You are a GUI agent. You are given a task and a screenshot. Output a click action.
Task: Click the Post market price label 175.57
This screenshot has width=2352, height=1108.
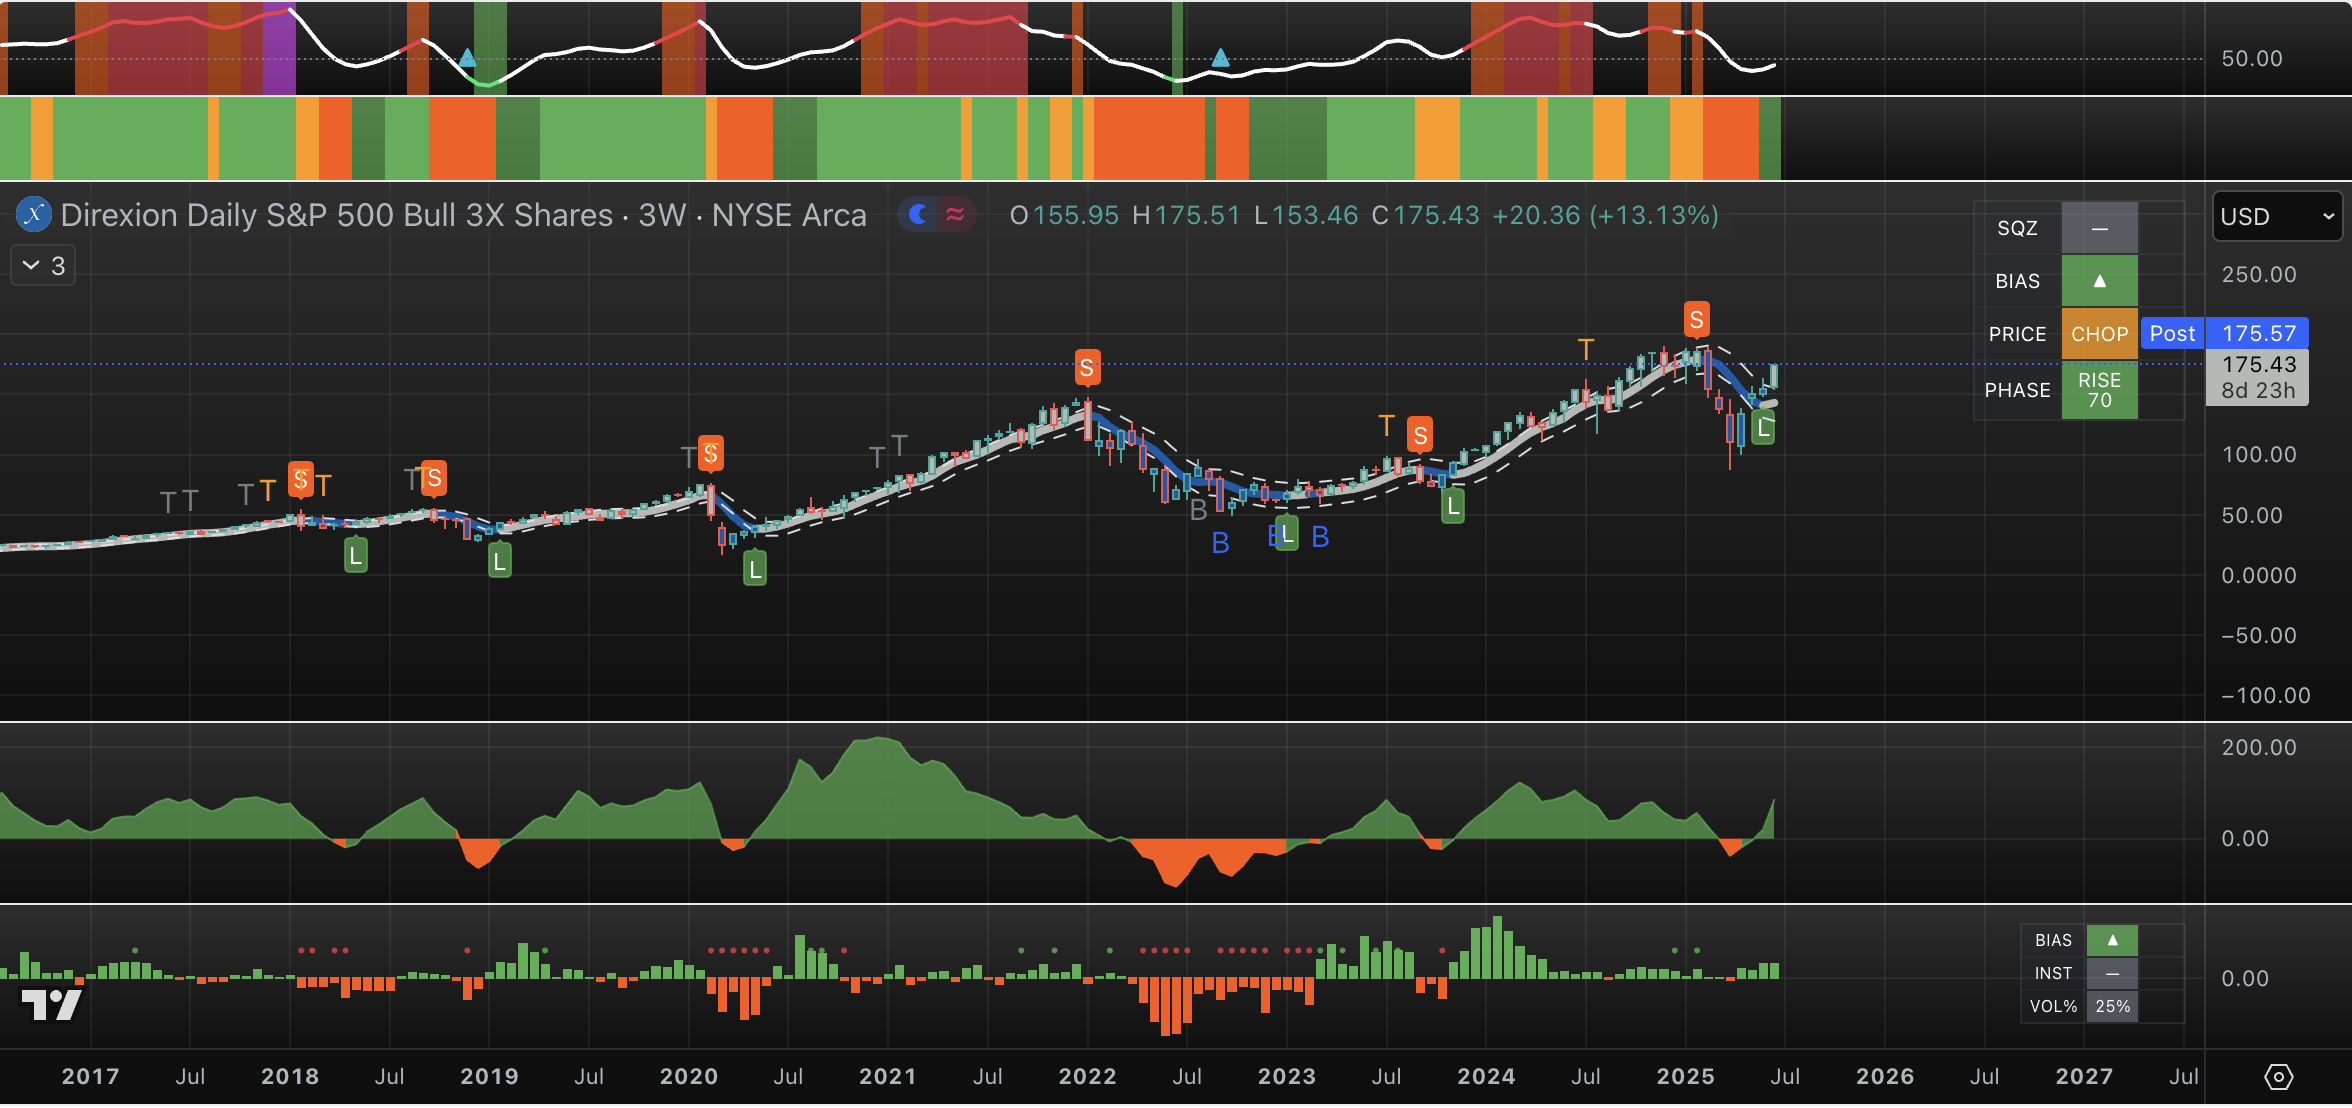pos(2258,333)
